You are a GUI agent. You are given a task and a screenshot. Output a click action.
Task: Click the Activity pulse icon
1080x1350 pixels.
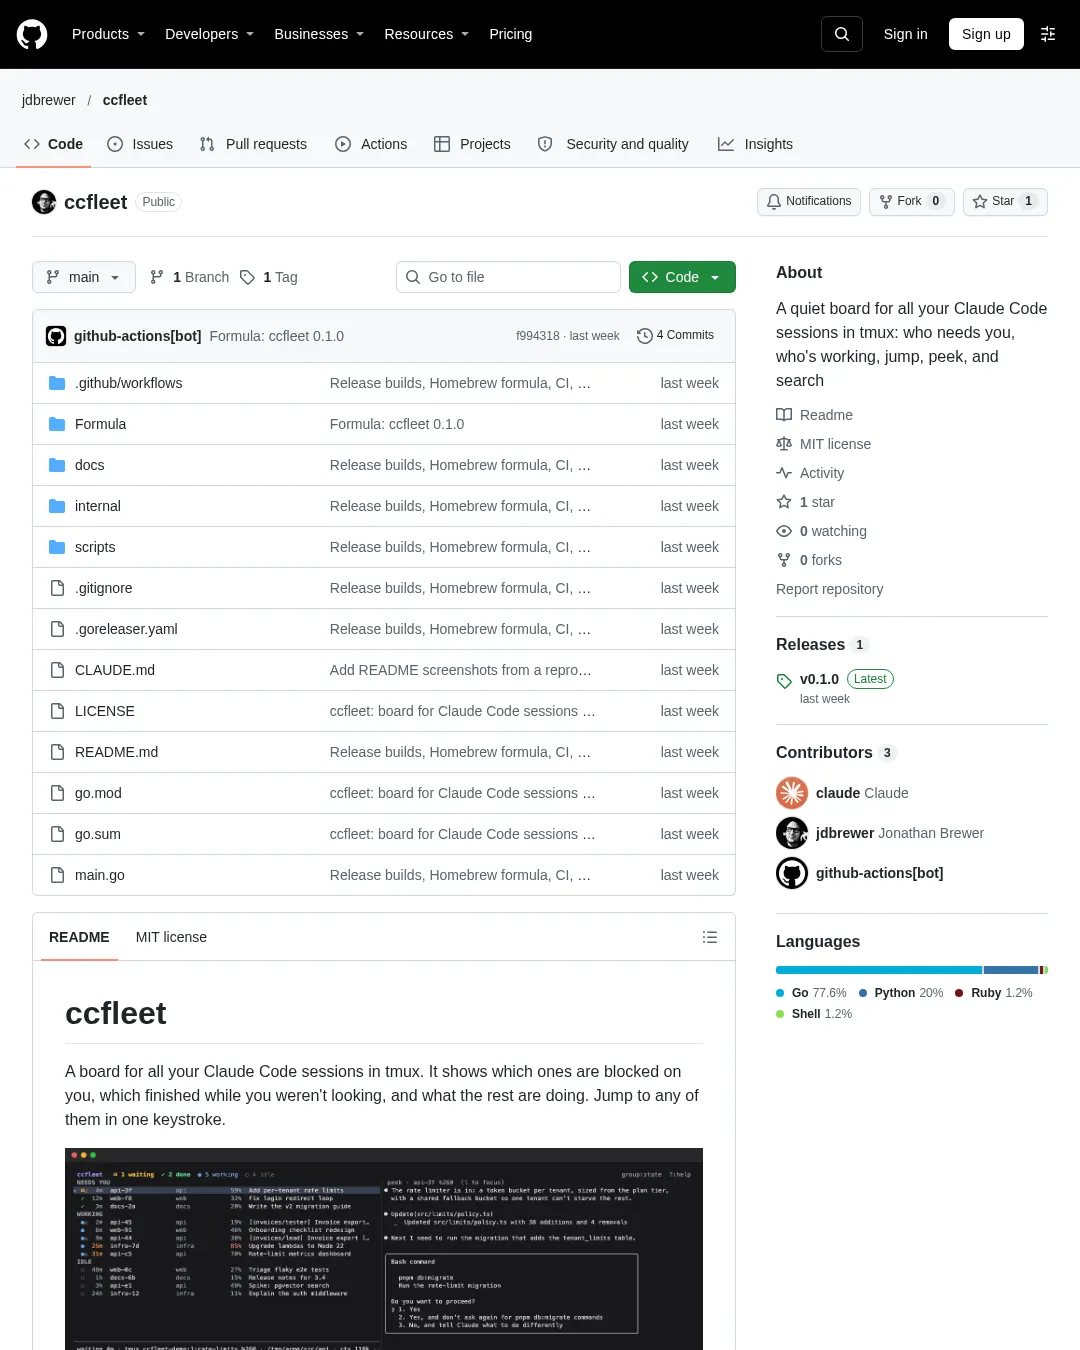click(784, 473)
